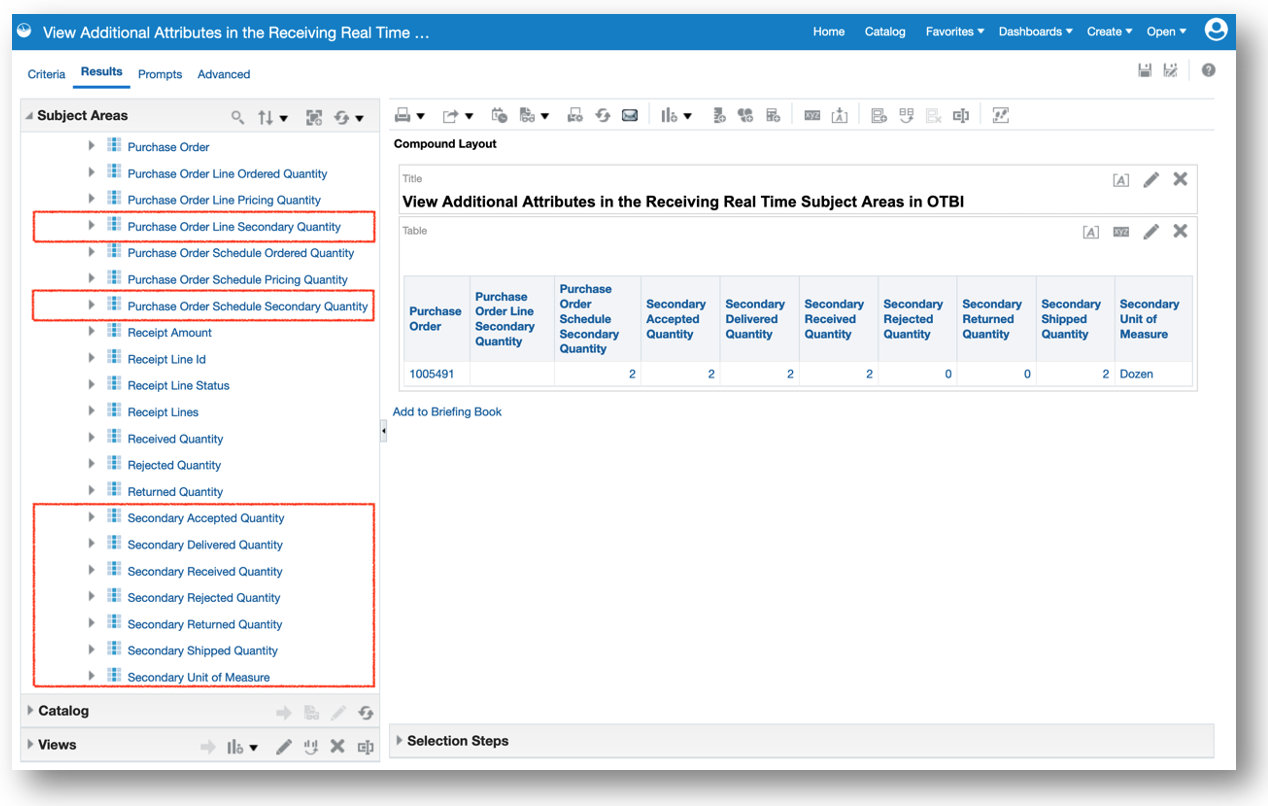Select Purchase Order Schedule Secondary Quantity item

tap(247, 306)
